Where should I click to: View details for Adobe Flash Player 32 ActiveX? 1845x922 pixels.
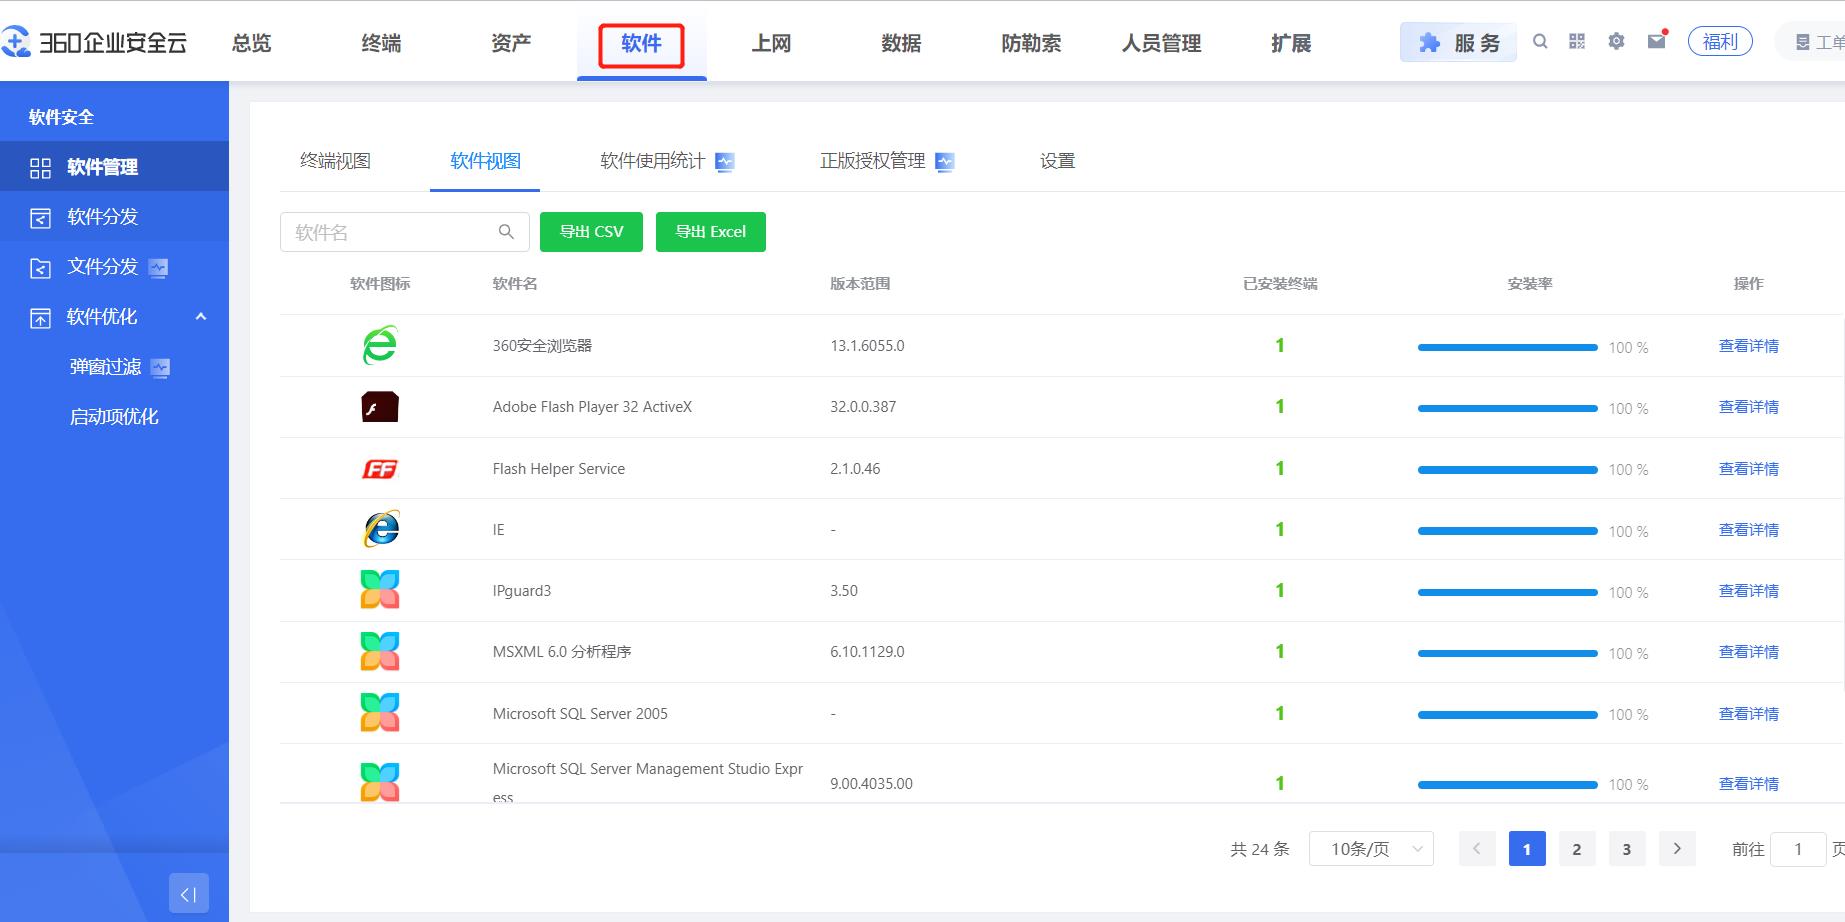1748,407
